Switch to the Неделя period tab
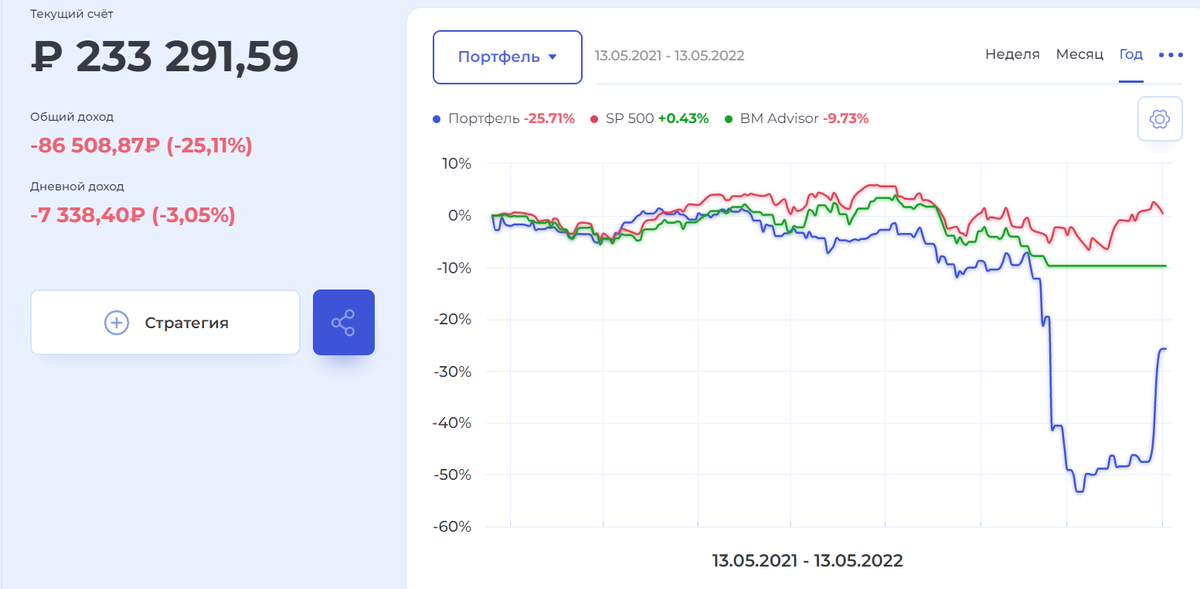1200x589 pixels. tap(1012, 54)
